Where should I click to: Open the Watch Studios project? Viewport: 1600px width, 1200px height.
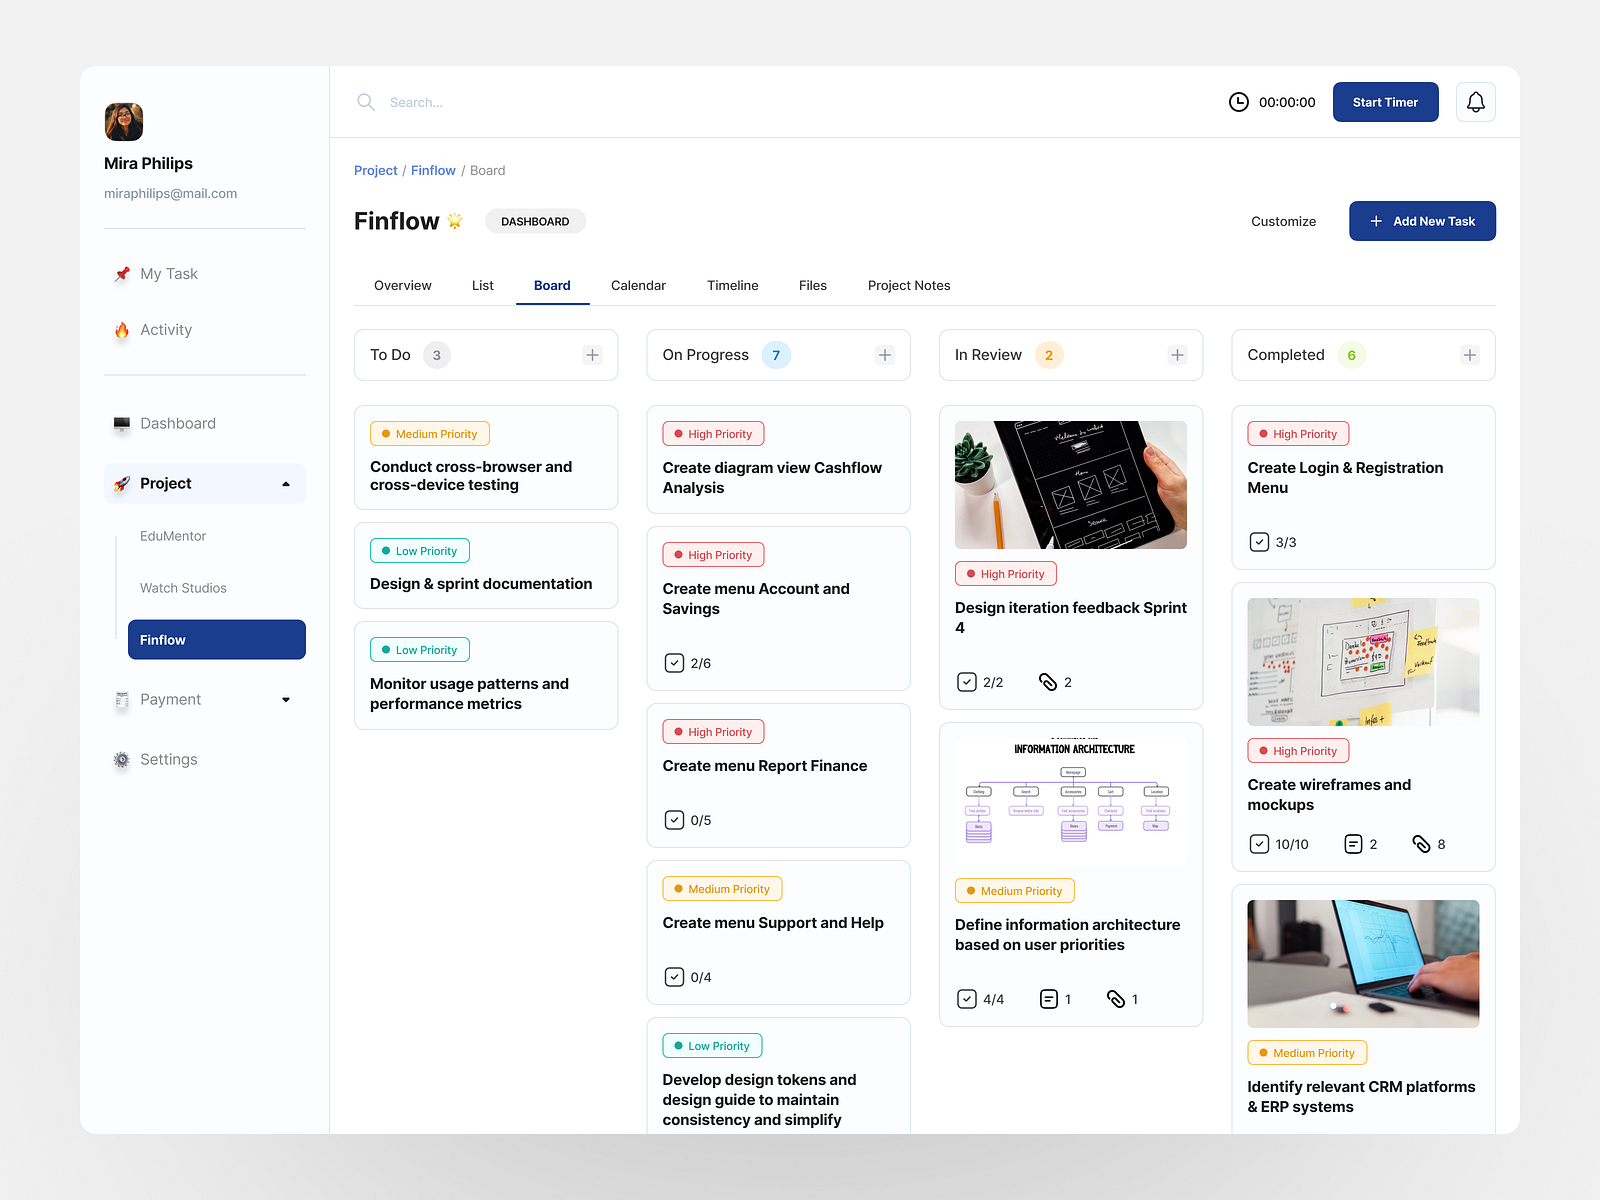coord(183,587)
